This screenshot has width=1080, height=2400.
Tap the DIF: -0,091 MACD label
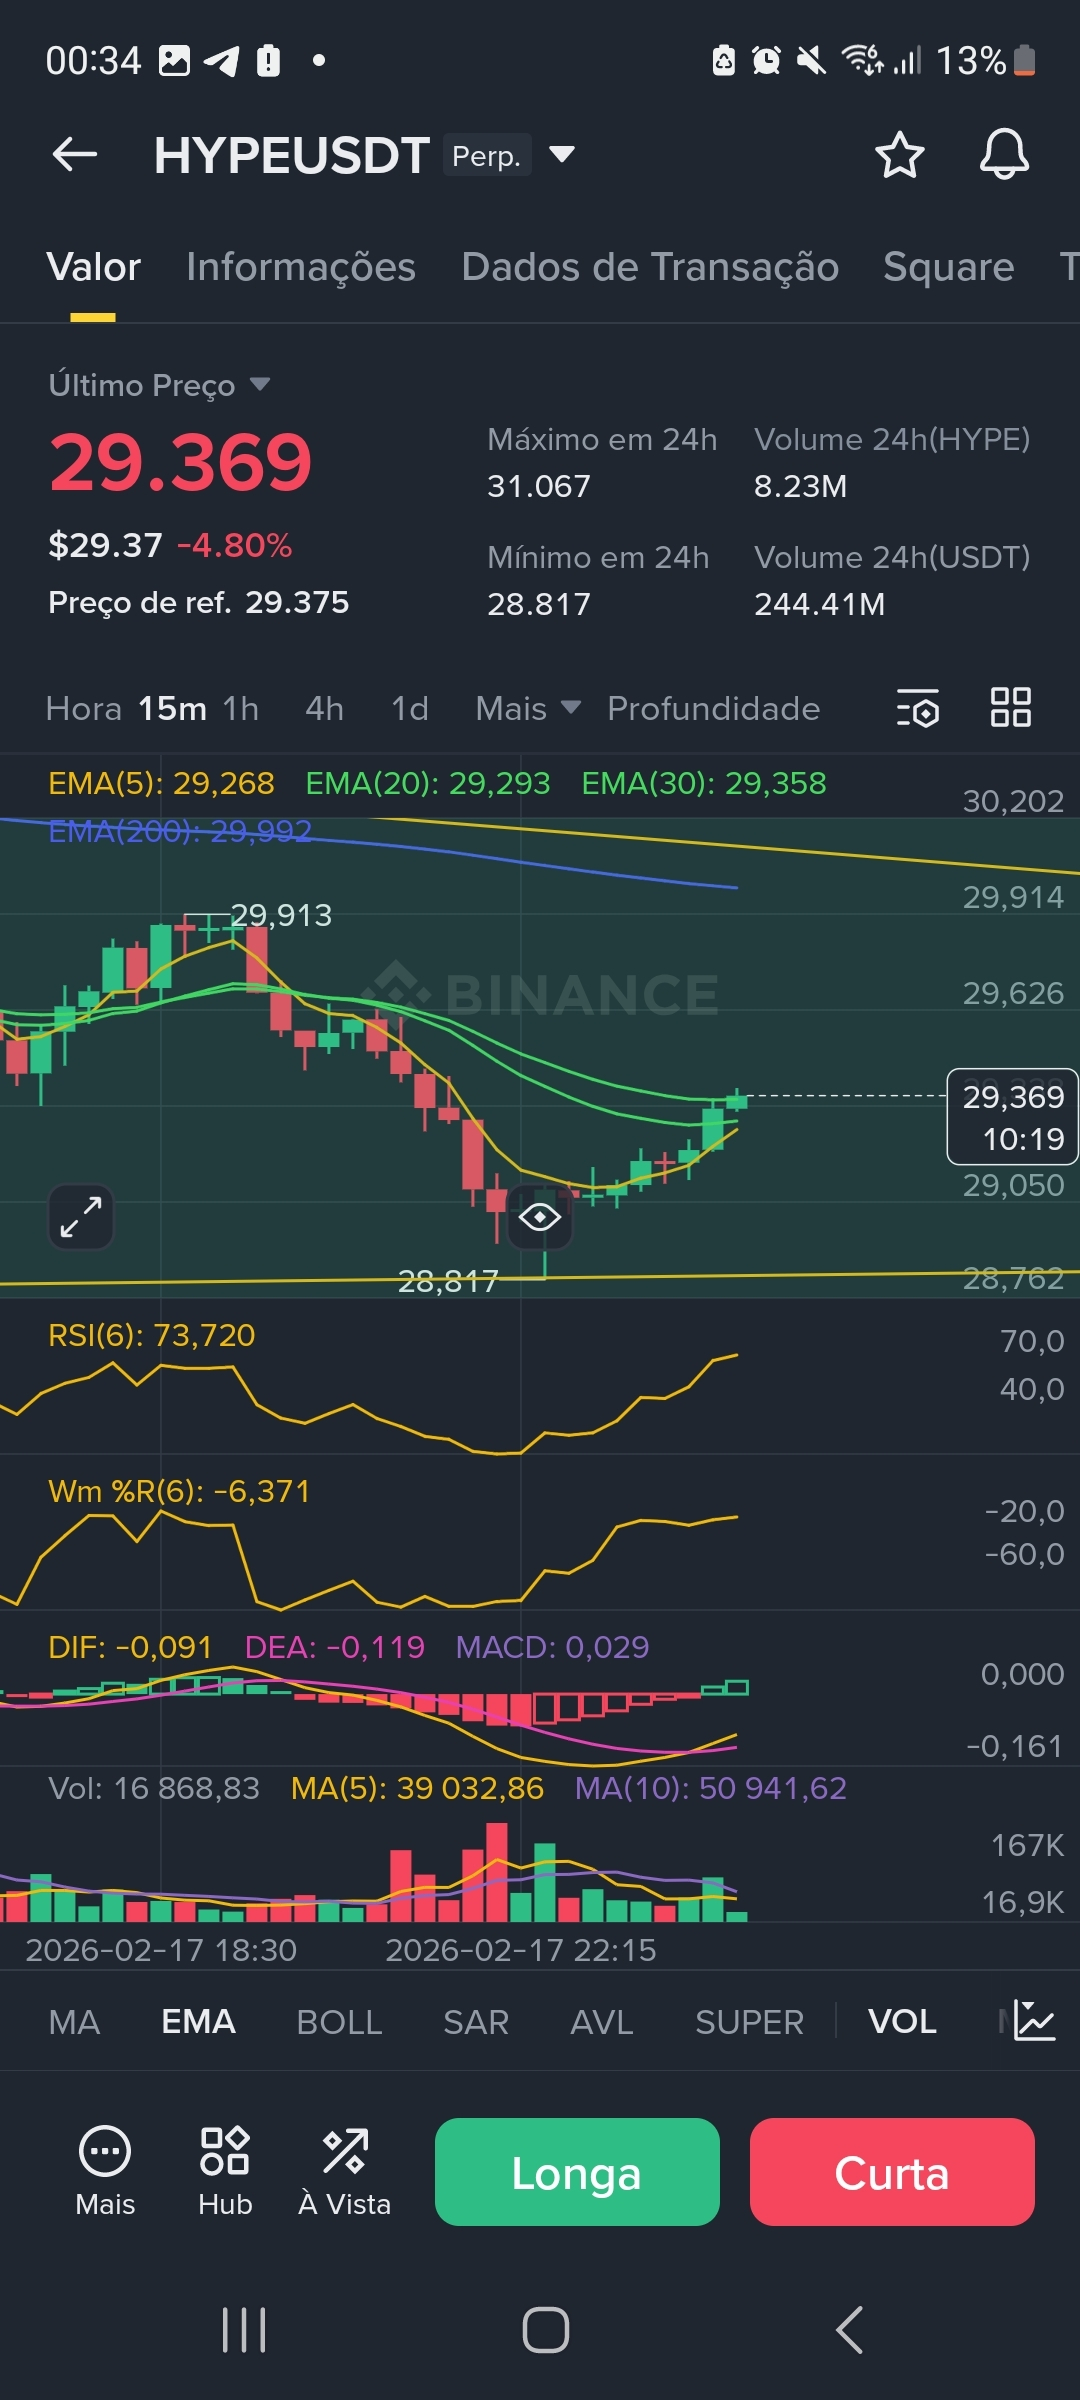[x=130, y=1647]
